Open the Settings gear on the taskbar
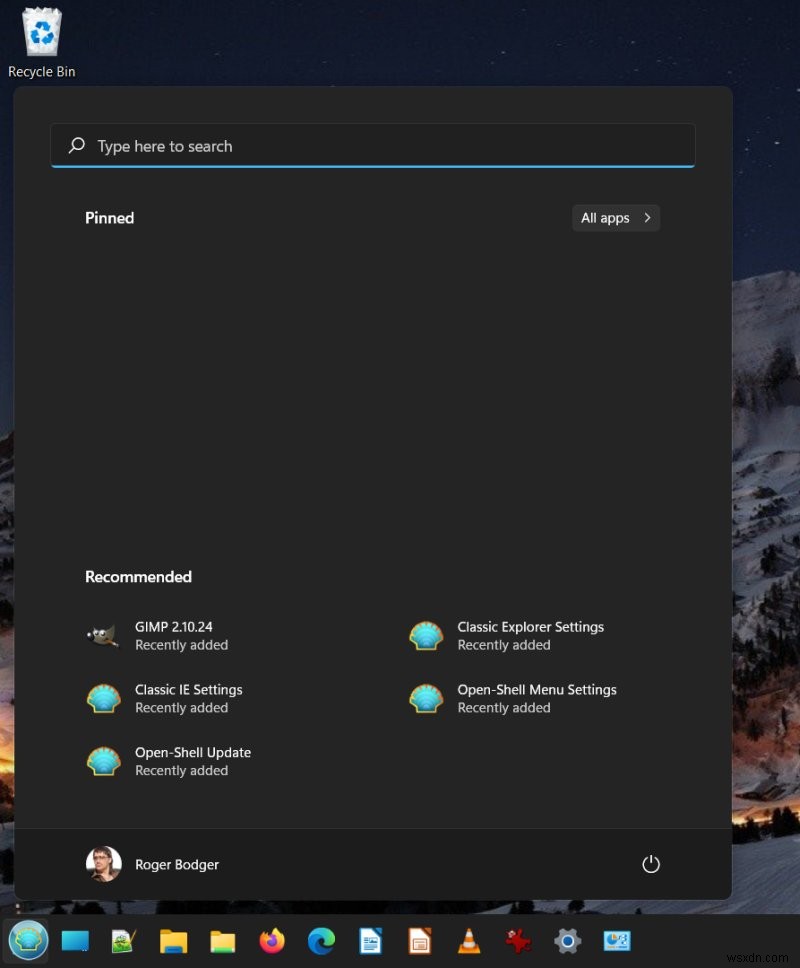The image size is (800, 968). click(x=566, y=941)
